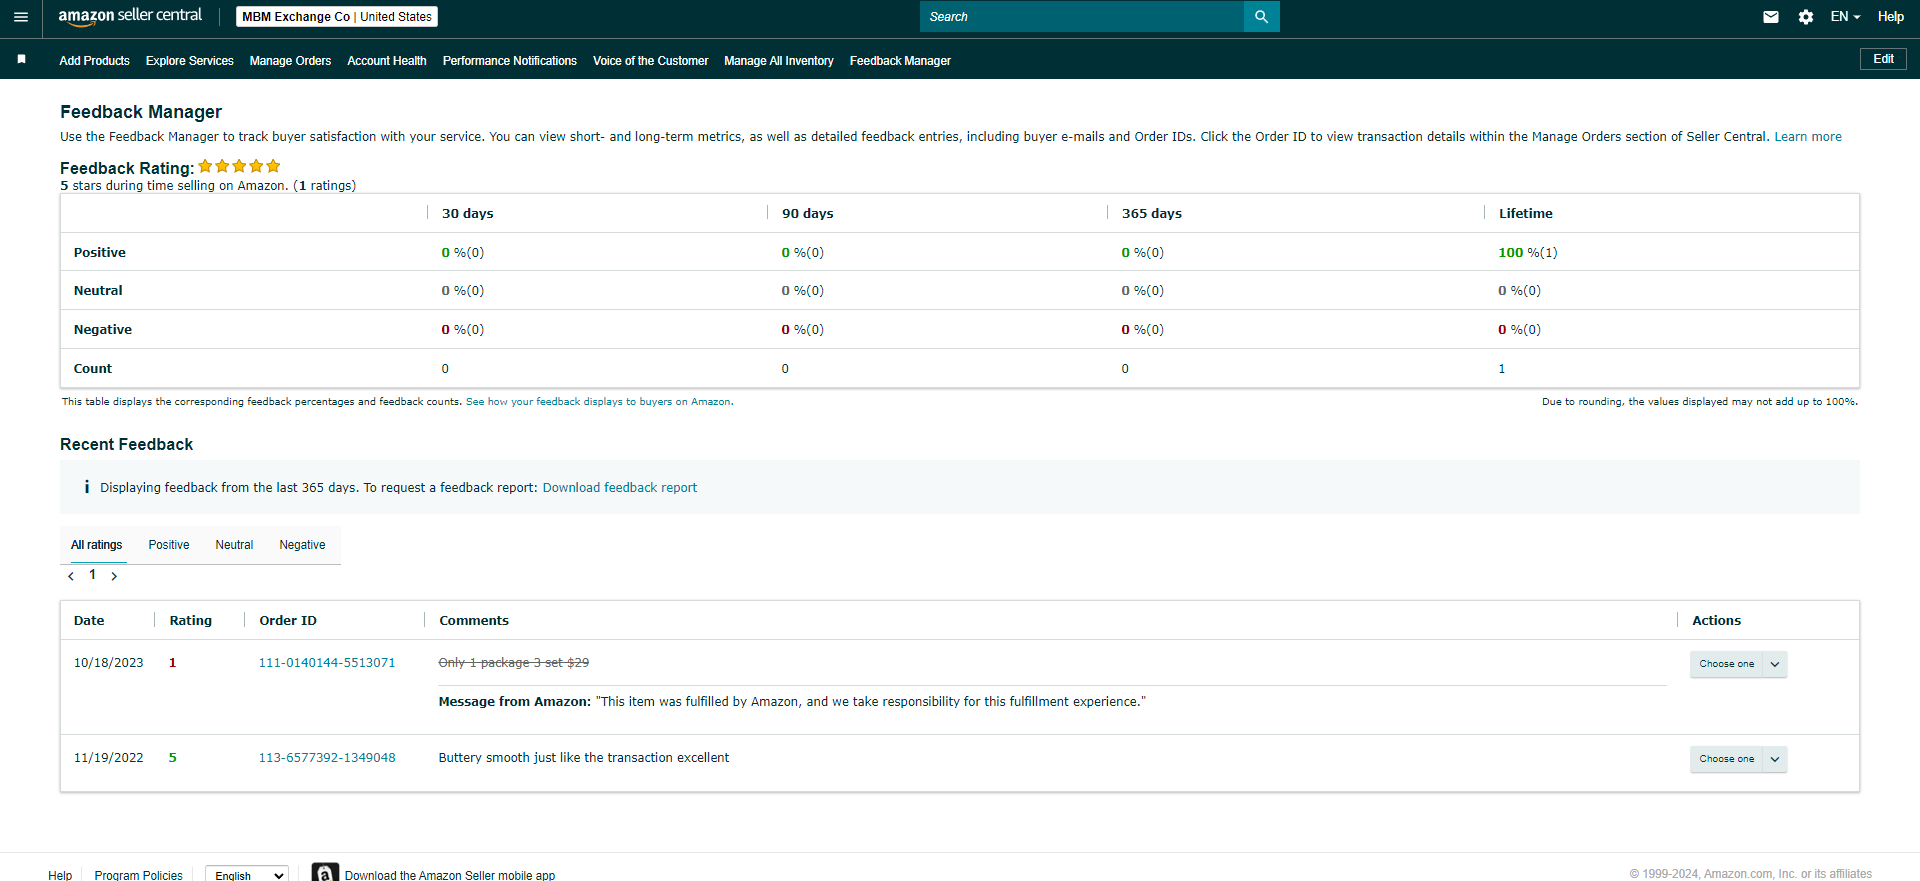Click the info icon beside feedback notice

pos(87,487)
